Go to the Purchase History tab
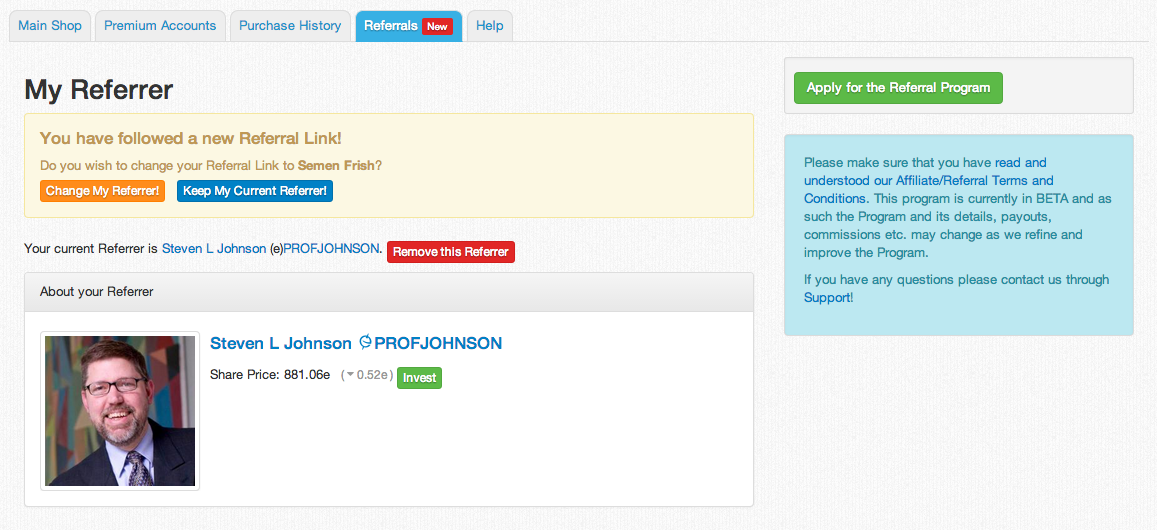Screen dimensions: 1157x530 coord(290,26)
